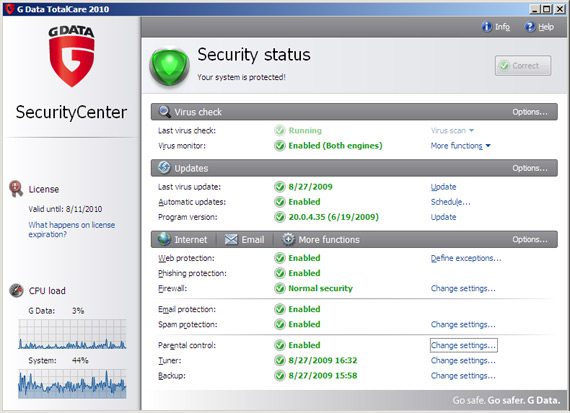Click the G Data CPU load graph
The image size is (570, 413).
click(x=72, y=334)
